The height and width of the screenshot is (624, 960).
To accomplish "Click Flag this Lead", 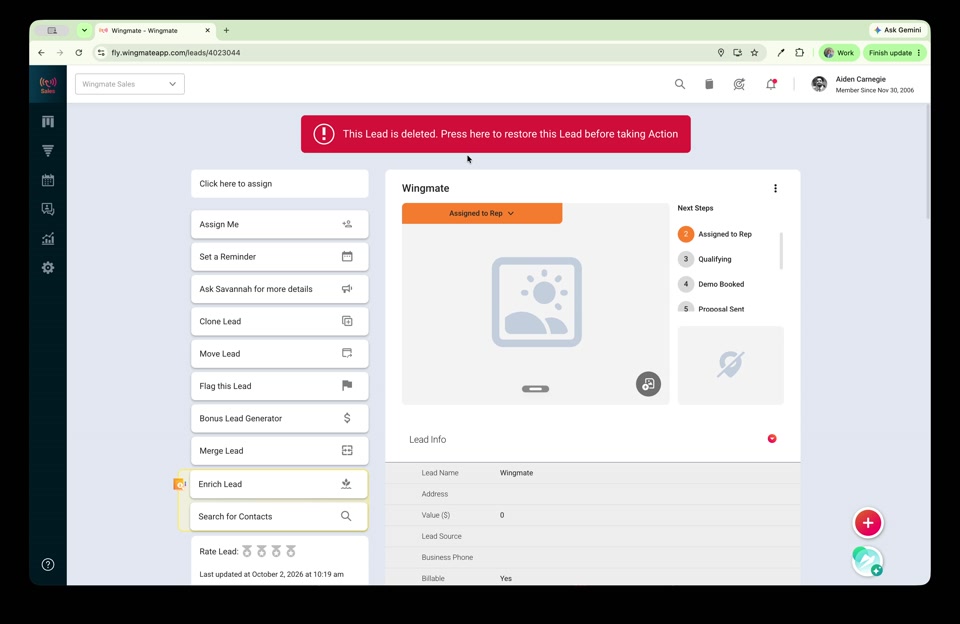I will tap(280, 386).
